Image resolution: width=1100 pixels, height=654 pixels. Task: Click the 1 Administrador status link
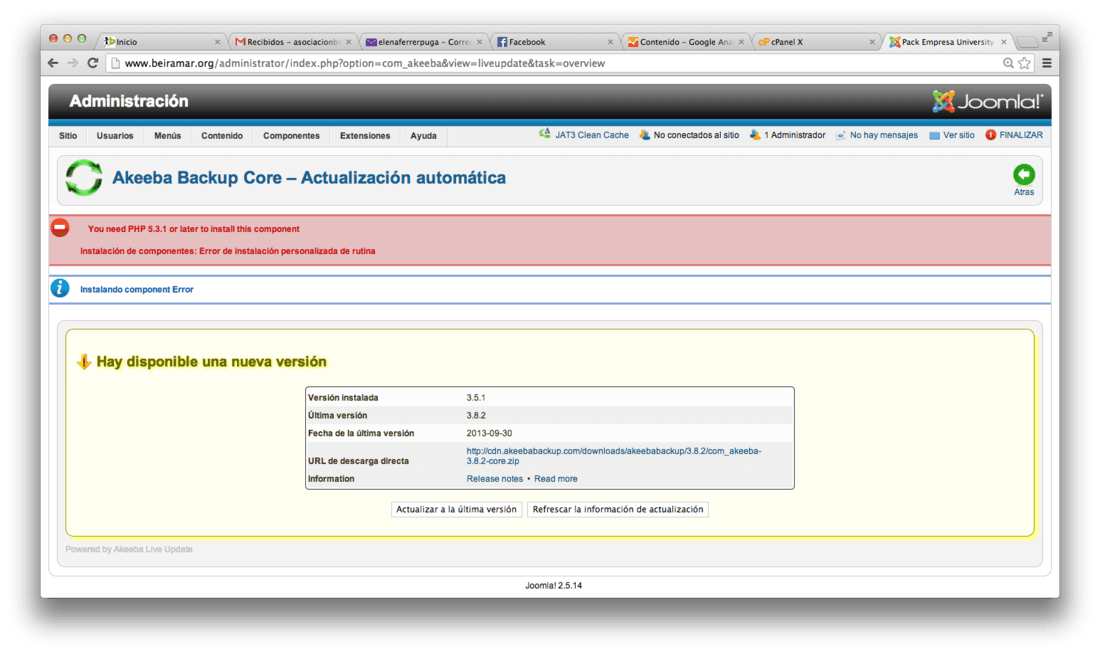pos(794,135)
